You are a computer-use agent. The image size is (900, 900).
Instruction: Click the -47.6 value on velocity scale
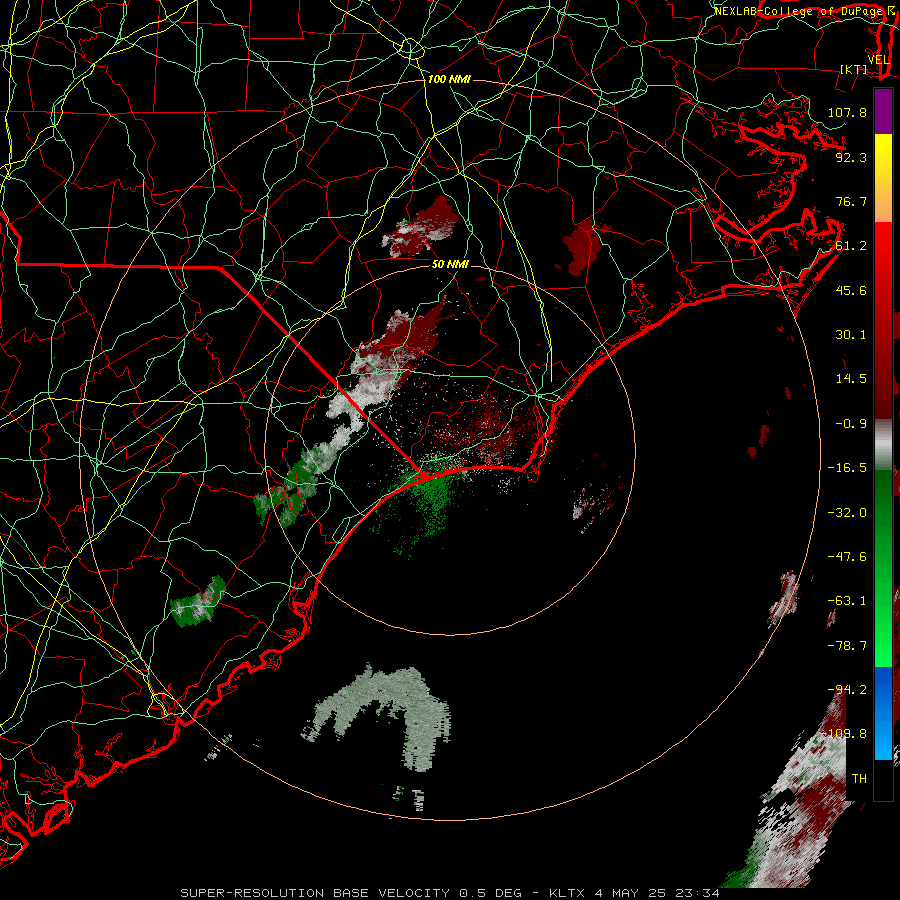847,557
